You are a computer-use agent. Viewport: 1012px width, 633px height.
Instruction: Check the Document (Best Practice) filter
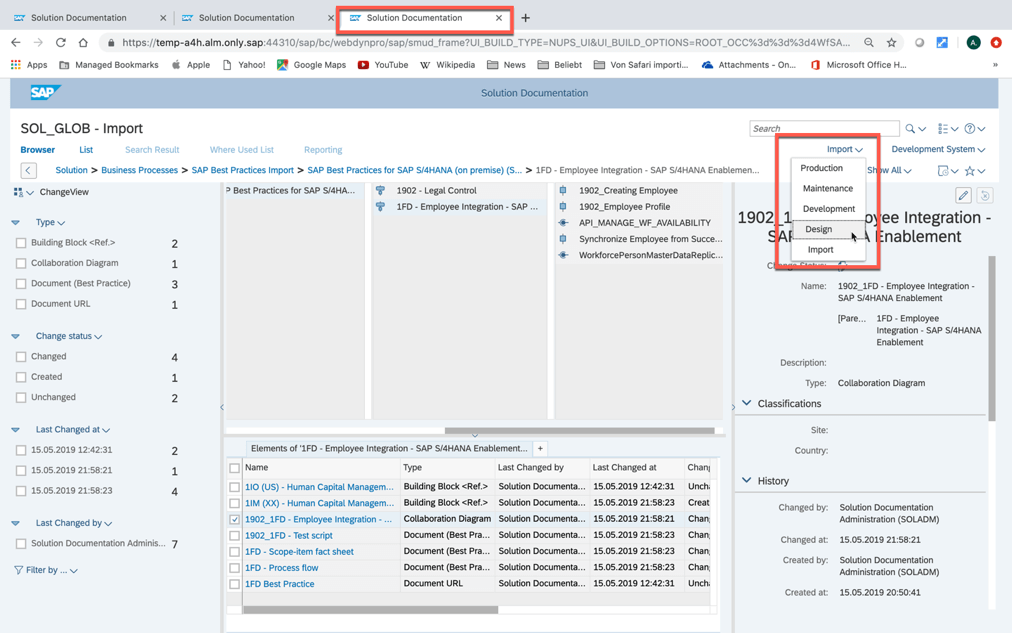tap(21, 284)
